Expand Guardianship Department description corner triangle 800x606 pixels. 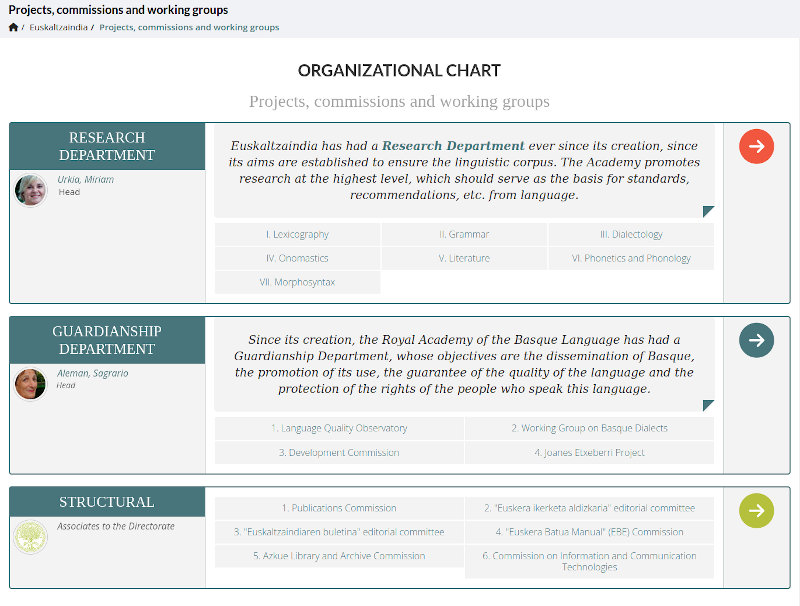coord(708,405)
